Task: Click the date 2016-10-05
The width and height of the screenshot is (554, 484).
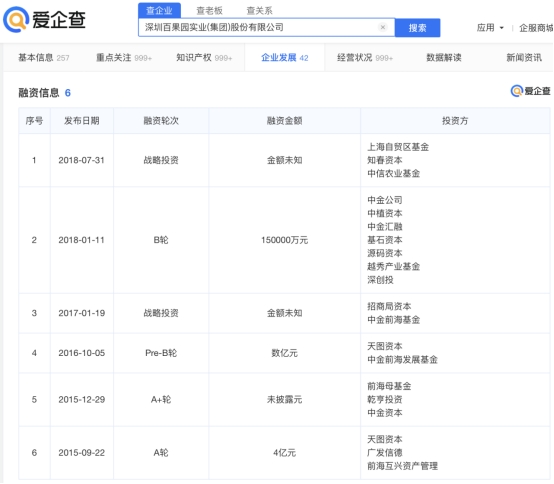Action: [x=82, y=353]
